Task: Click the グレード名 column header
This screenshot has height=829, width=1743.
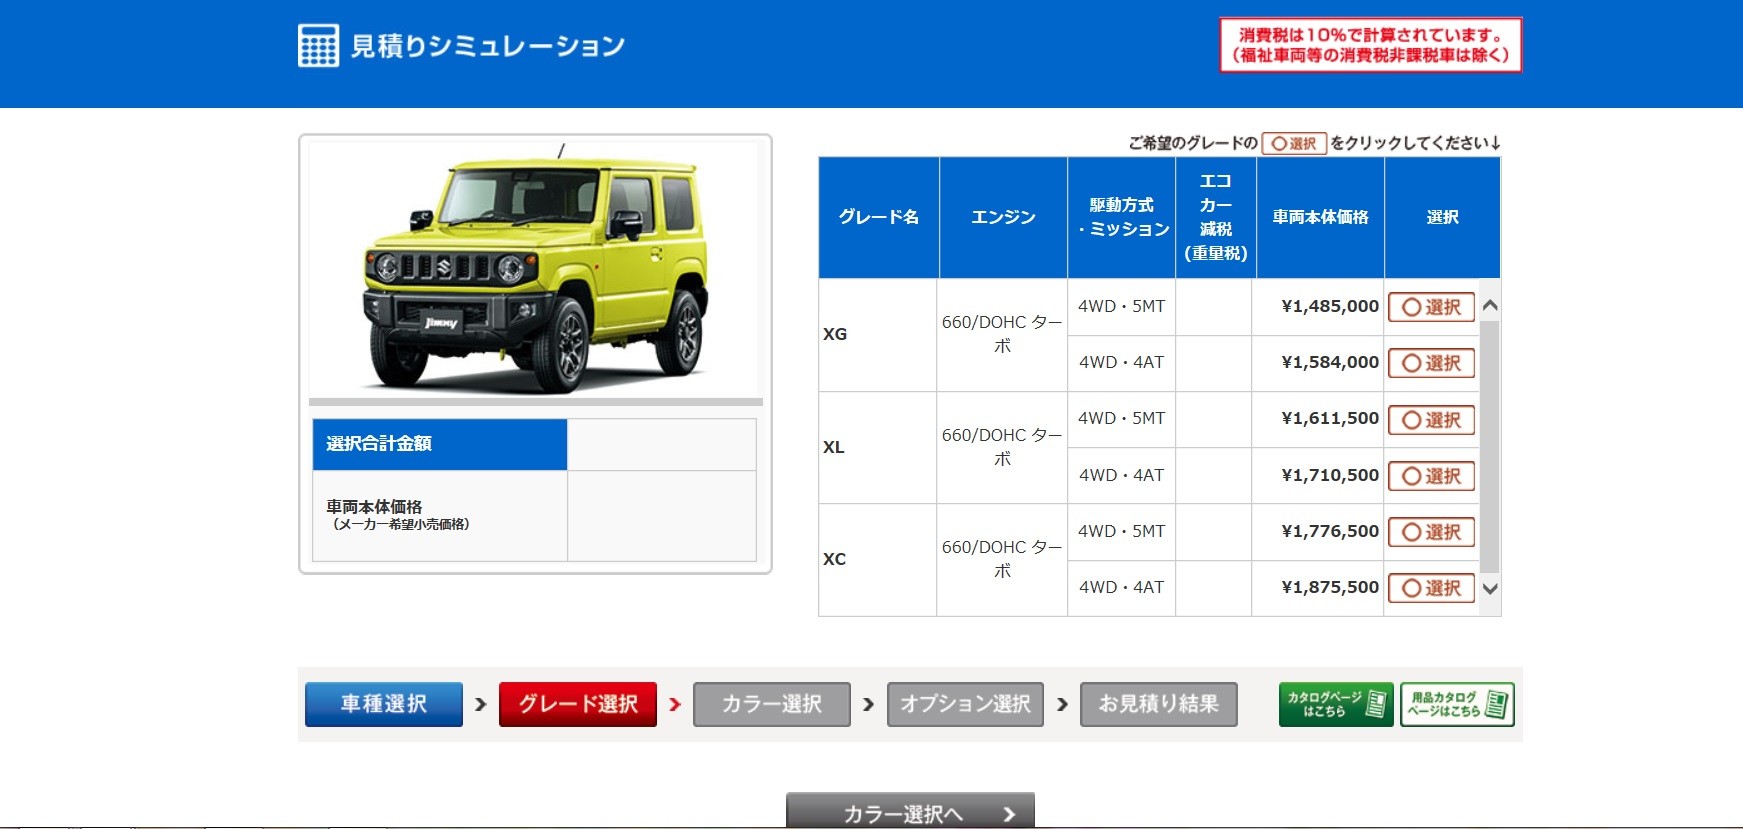Action: tap(879, 217)
